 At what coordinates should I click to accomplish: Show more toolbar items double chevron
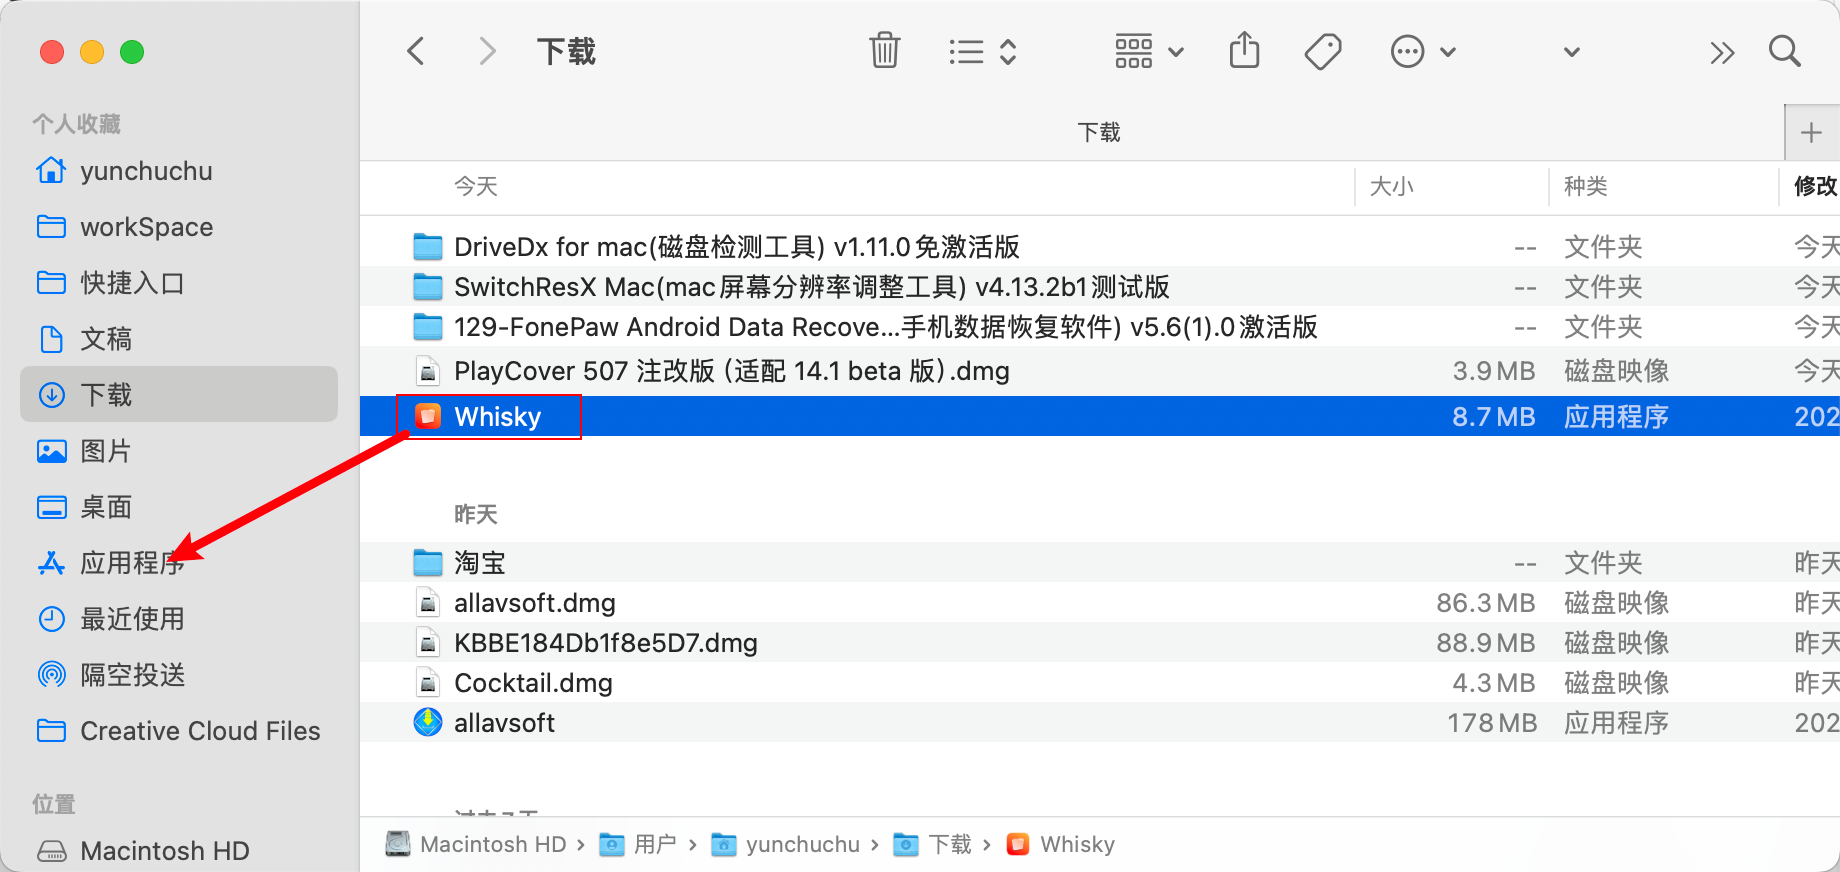[x=1722, y=52]
